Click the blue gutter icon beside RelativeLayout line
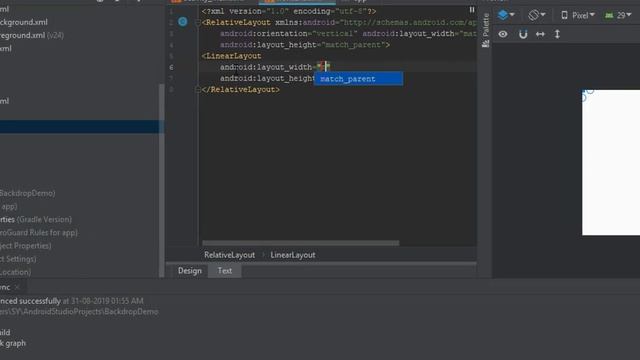 (182, 22)
